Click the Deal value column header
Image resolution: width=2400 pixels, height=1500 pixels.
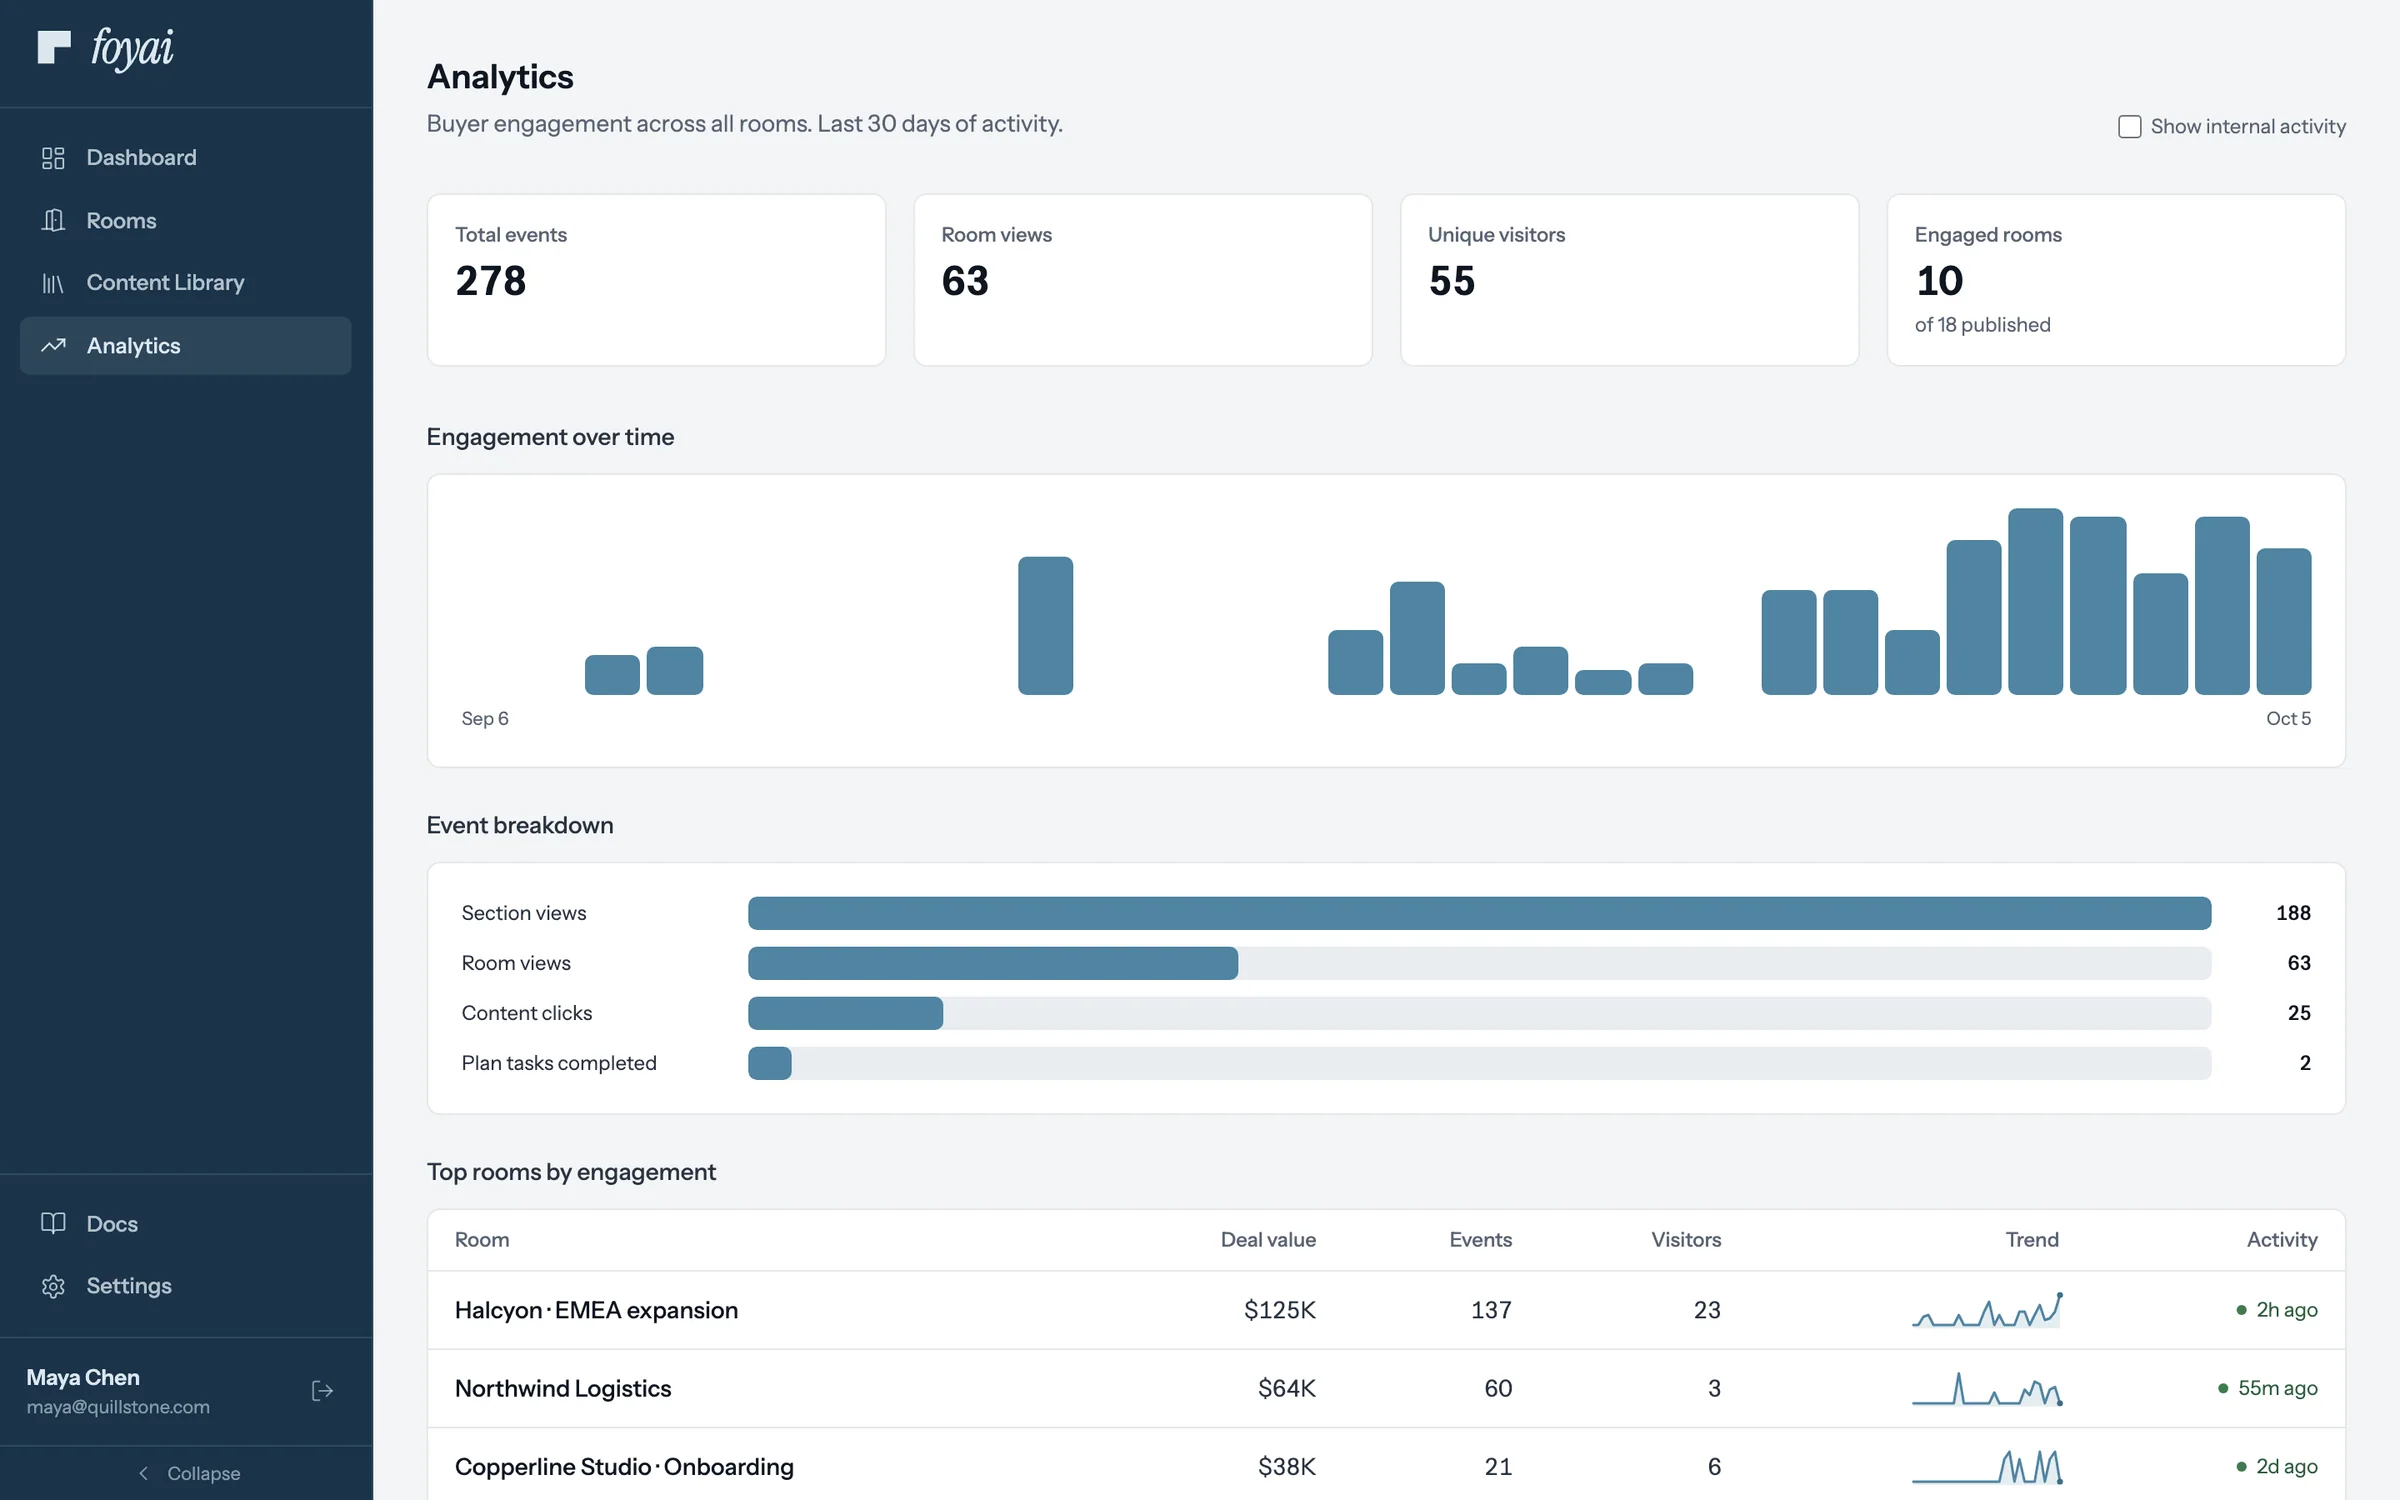click(1268, 1240)
